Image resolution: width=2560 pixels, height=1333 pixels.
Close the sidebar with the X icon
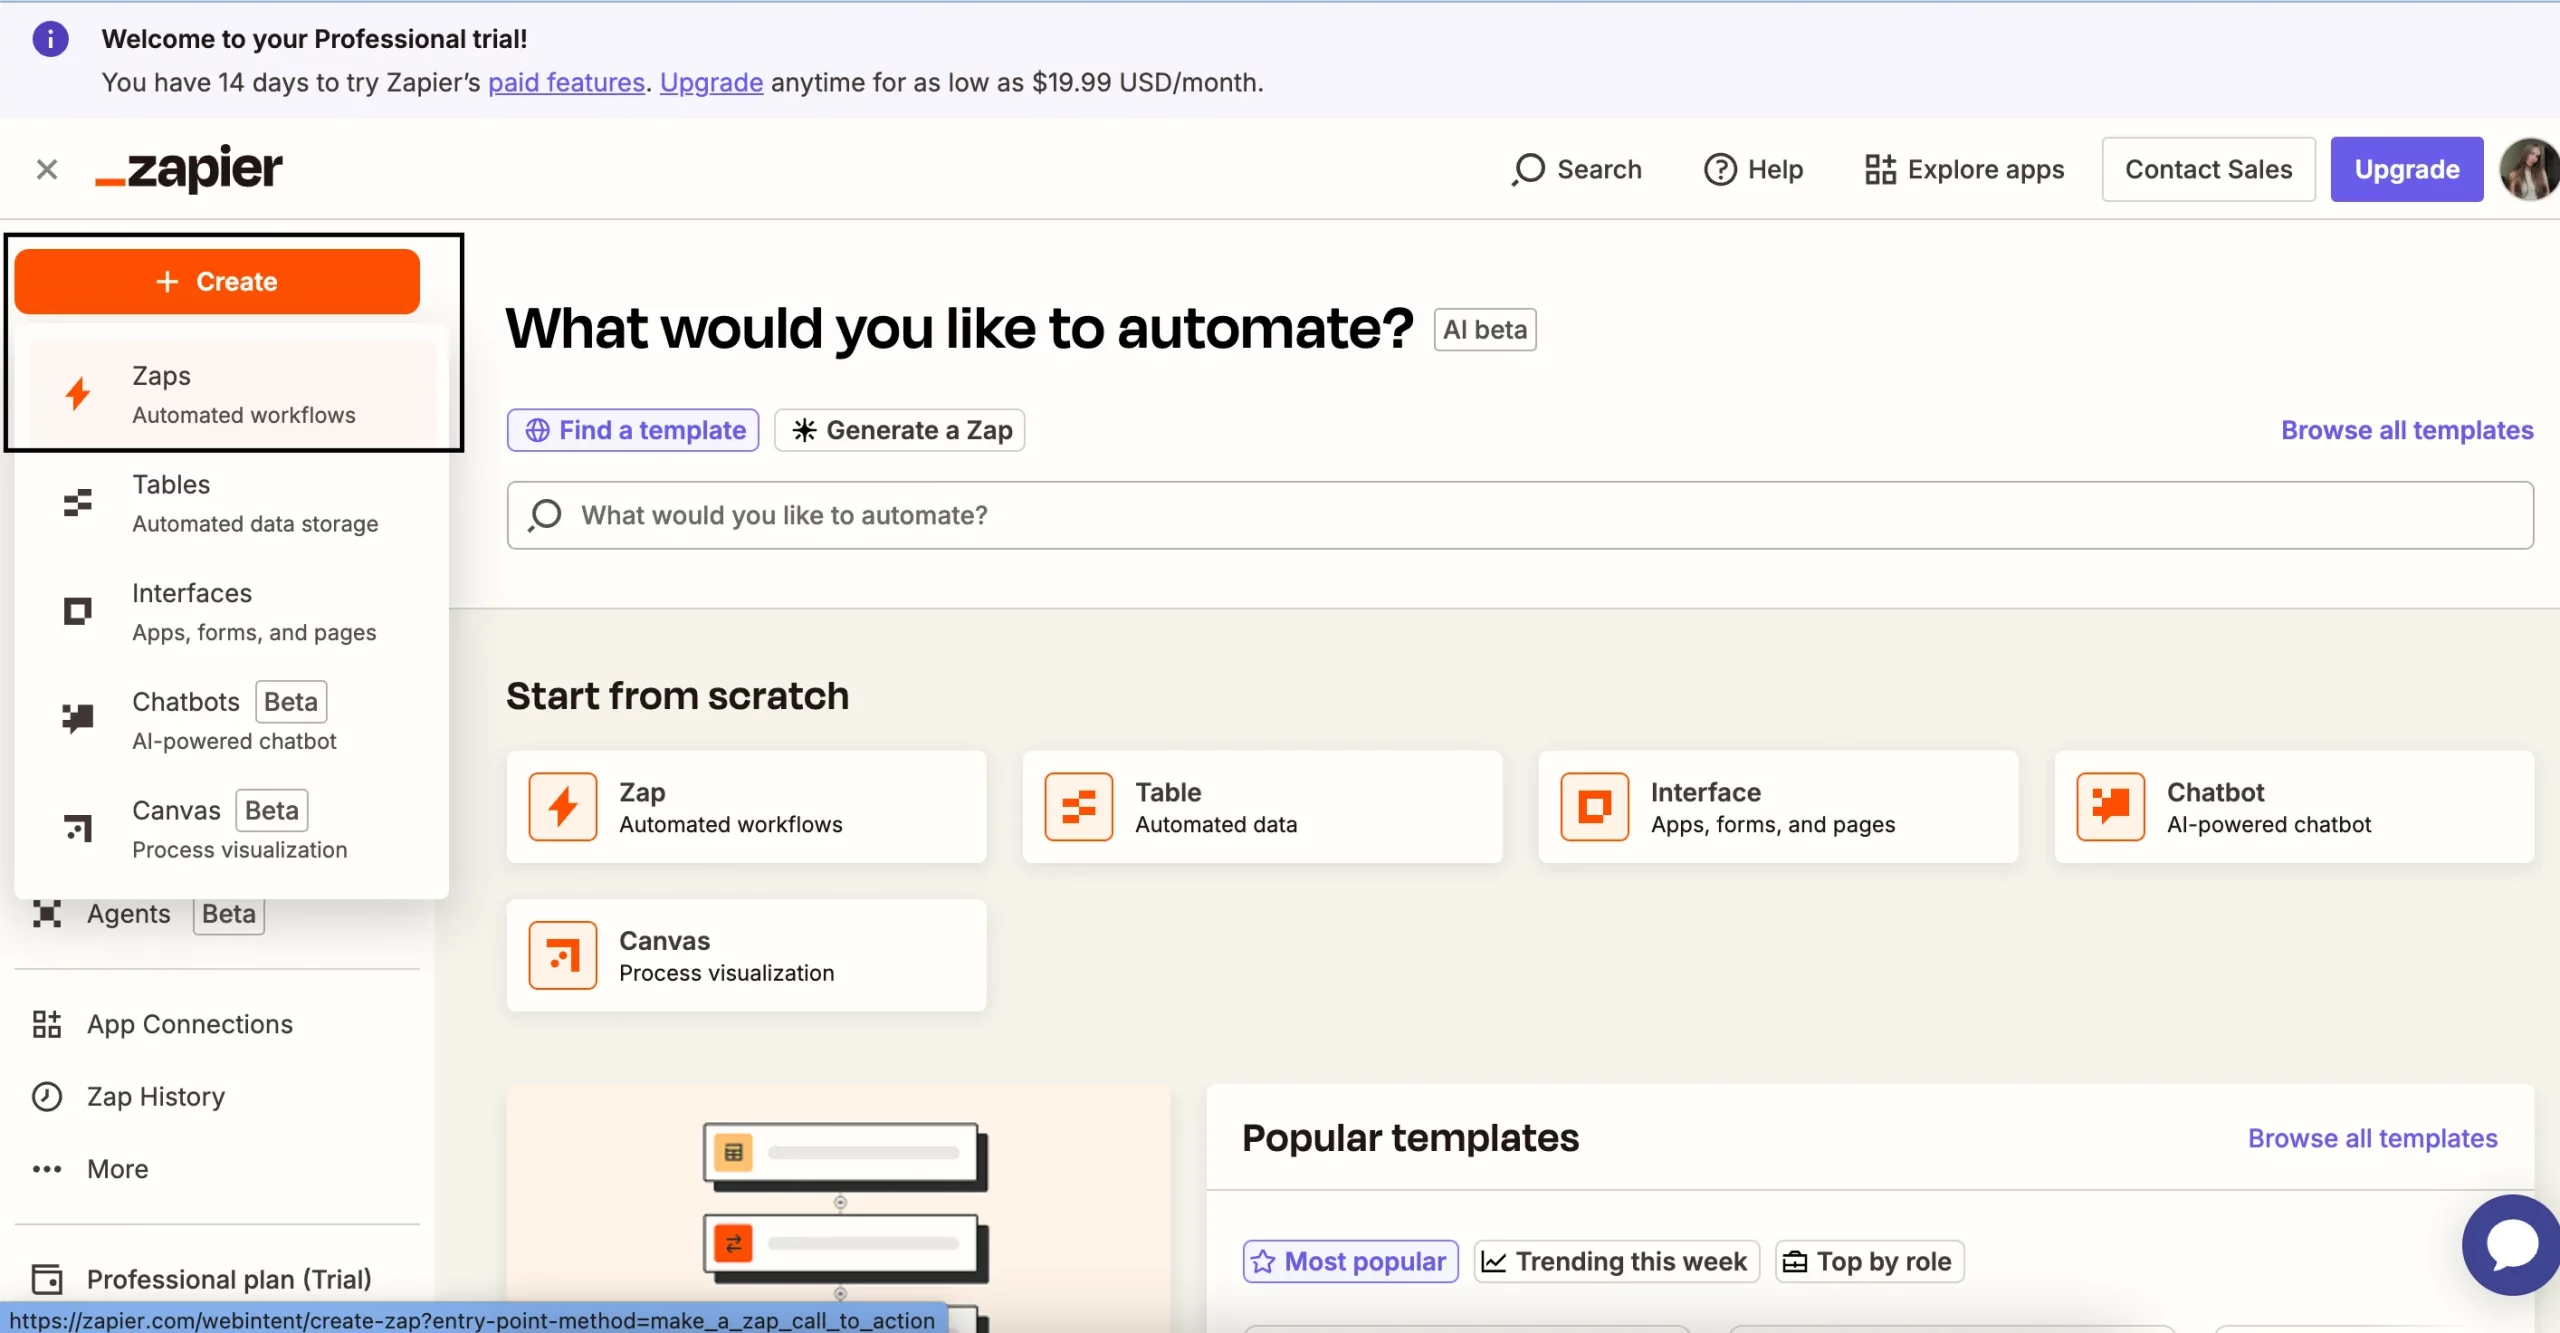47,169
